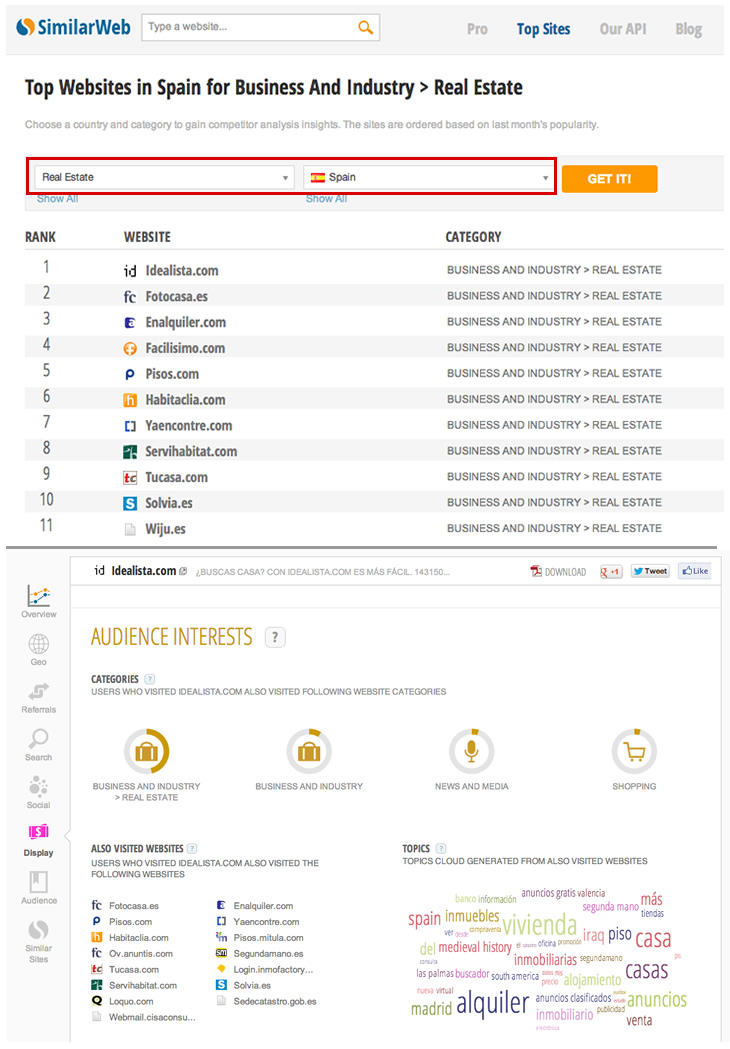This screenshot has height=1049, width=730.
Task: Click the Solvia.es favicon in ranking table
Action: (130, 503)
